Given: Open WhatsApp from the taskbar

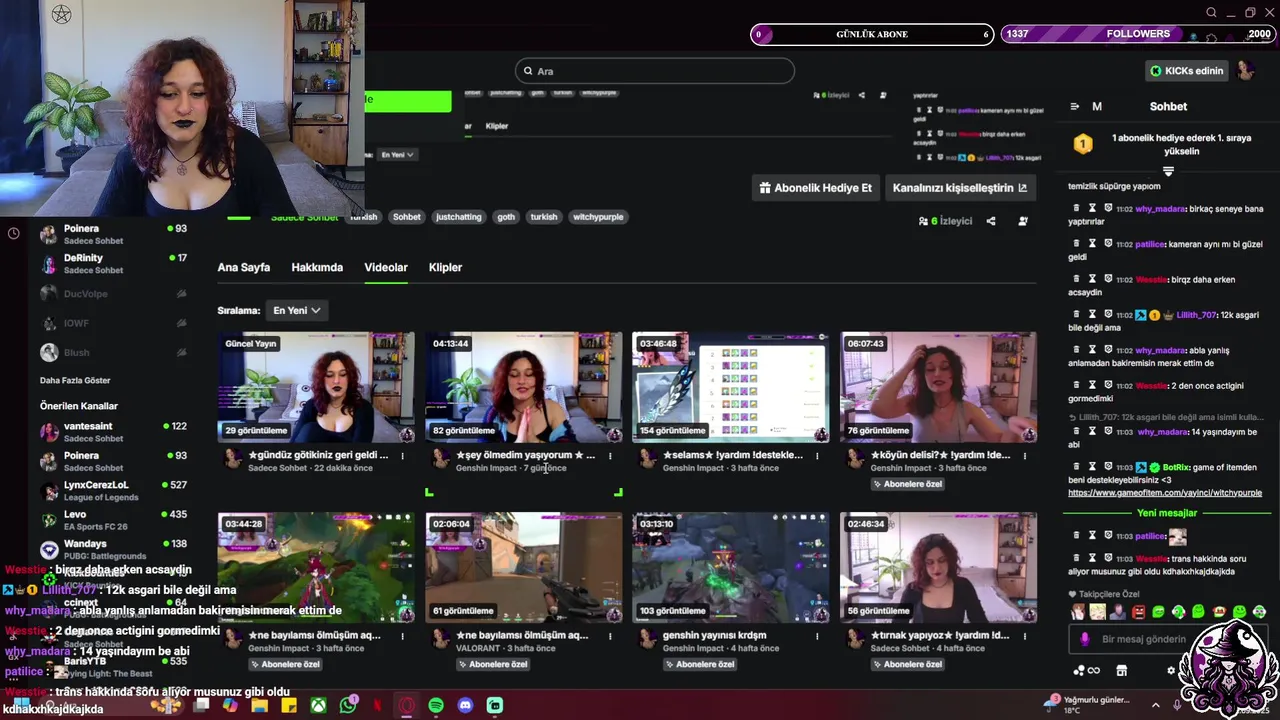Looking at the screenshot, I should (347, 705).
